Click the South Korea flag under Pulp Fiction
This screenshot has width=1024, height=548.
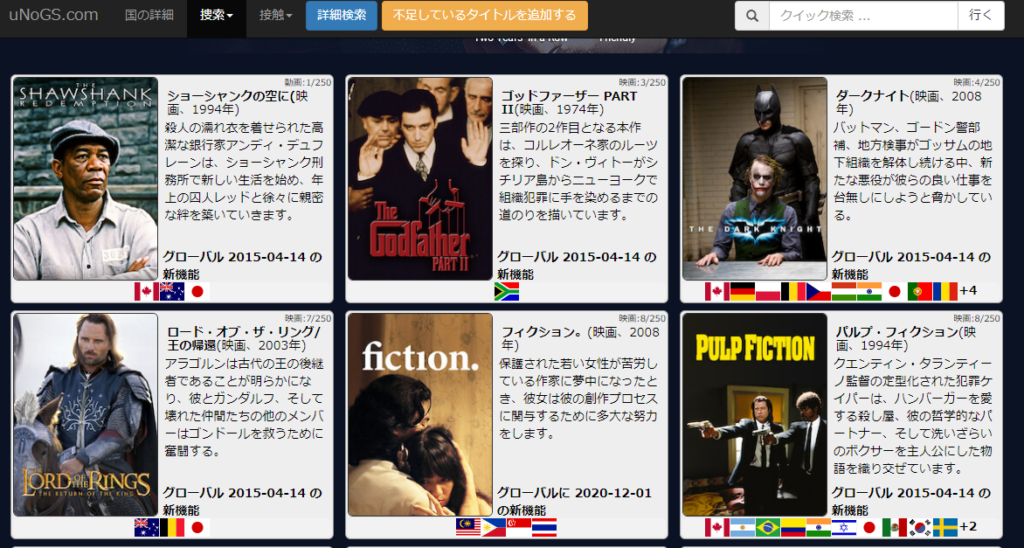(920, 527)
